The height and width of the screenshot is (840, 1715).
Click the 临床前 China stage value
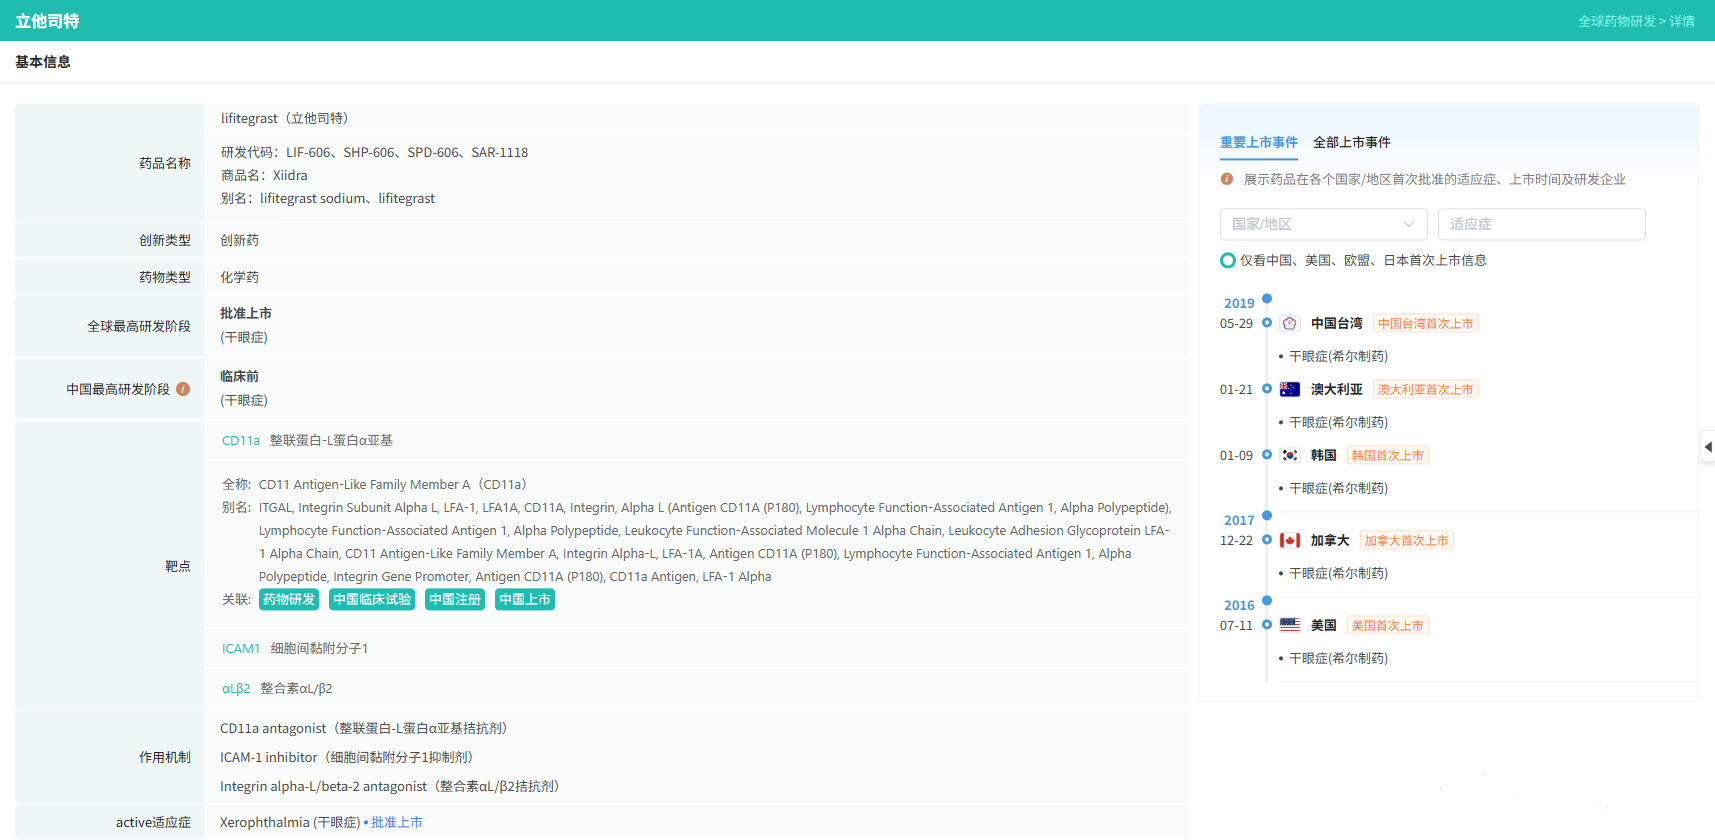[239, 376]
